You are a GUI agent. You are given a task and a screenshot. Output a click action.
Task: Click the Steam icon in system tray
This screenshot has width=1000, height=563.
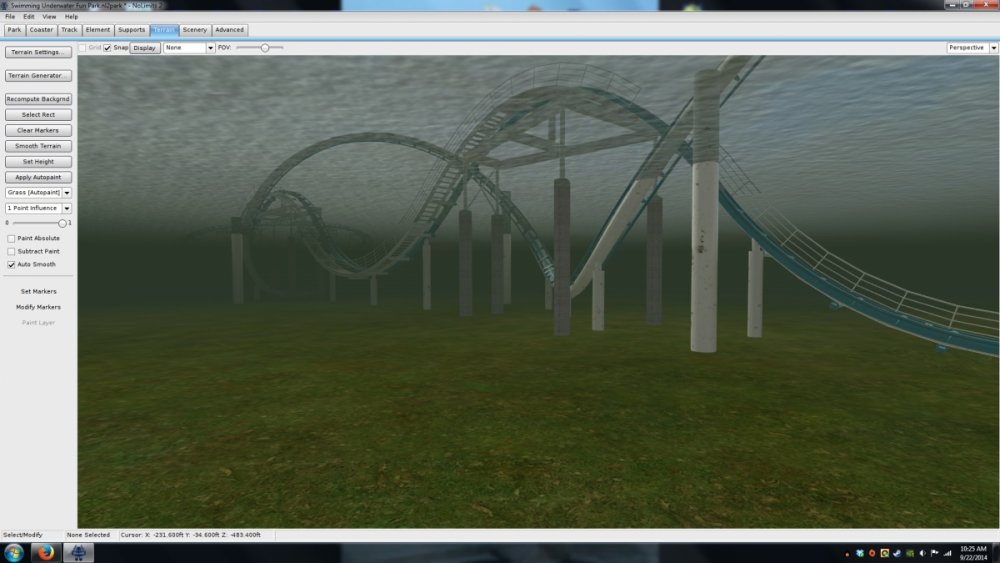pyautogui.click(x=897, y=553)
